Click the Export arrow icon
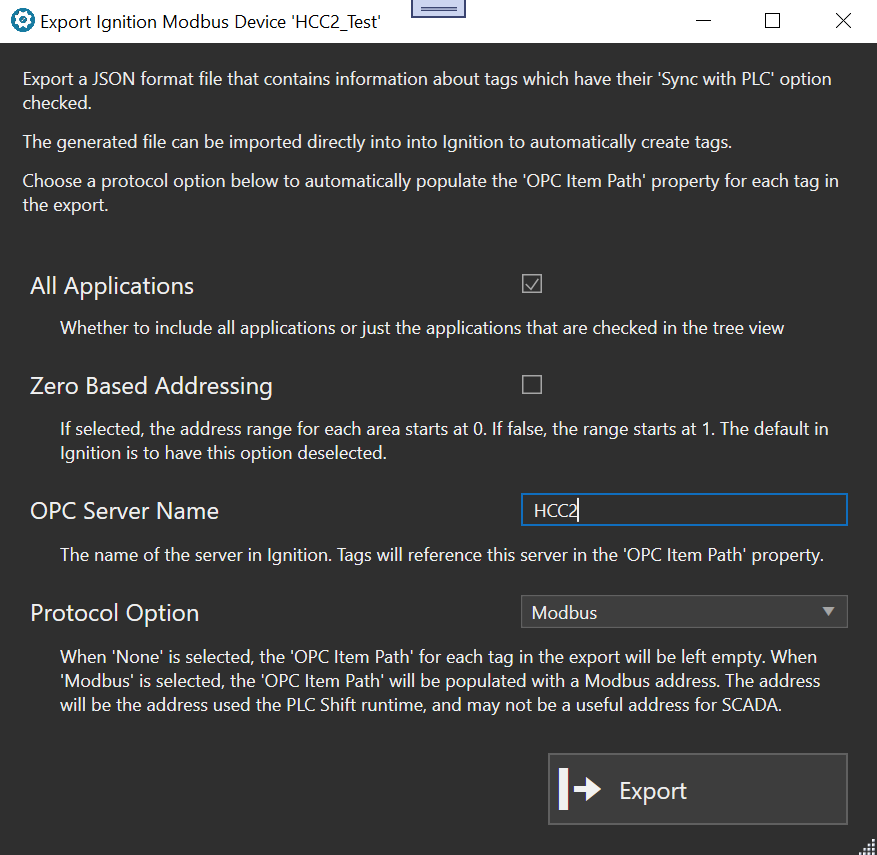This screenshot has height=855, width=877. [x=580, y=789]
